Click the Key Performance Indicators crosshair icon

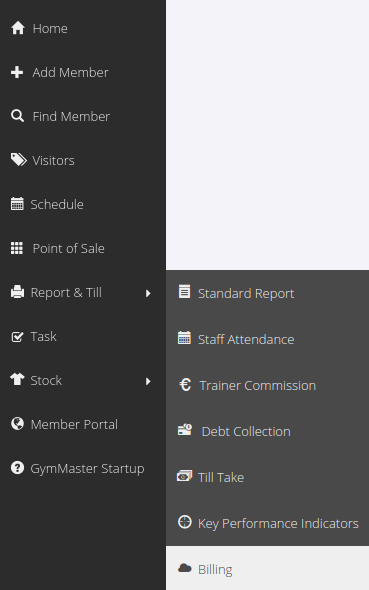[x=185, y=522]
